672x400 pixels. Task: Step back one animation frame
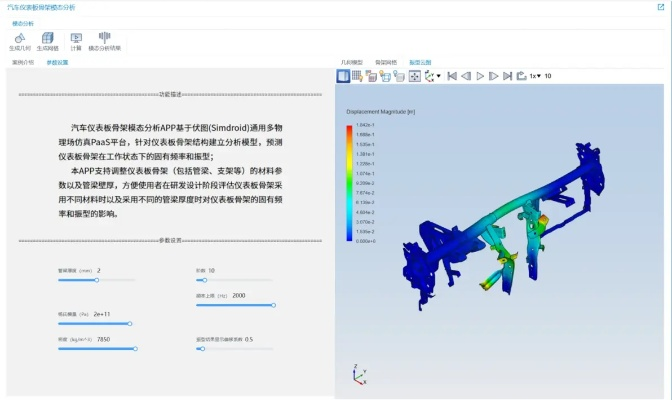(466, 76)
